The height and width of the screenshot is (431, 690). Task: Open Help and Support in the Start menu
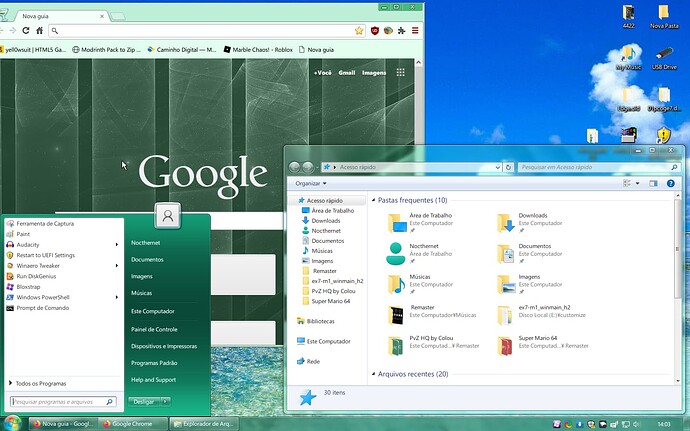pos(153,379)
